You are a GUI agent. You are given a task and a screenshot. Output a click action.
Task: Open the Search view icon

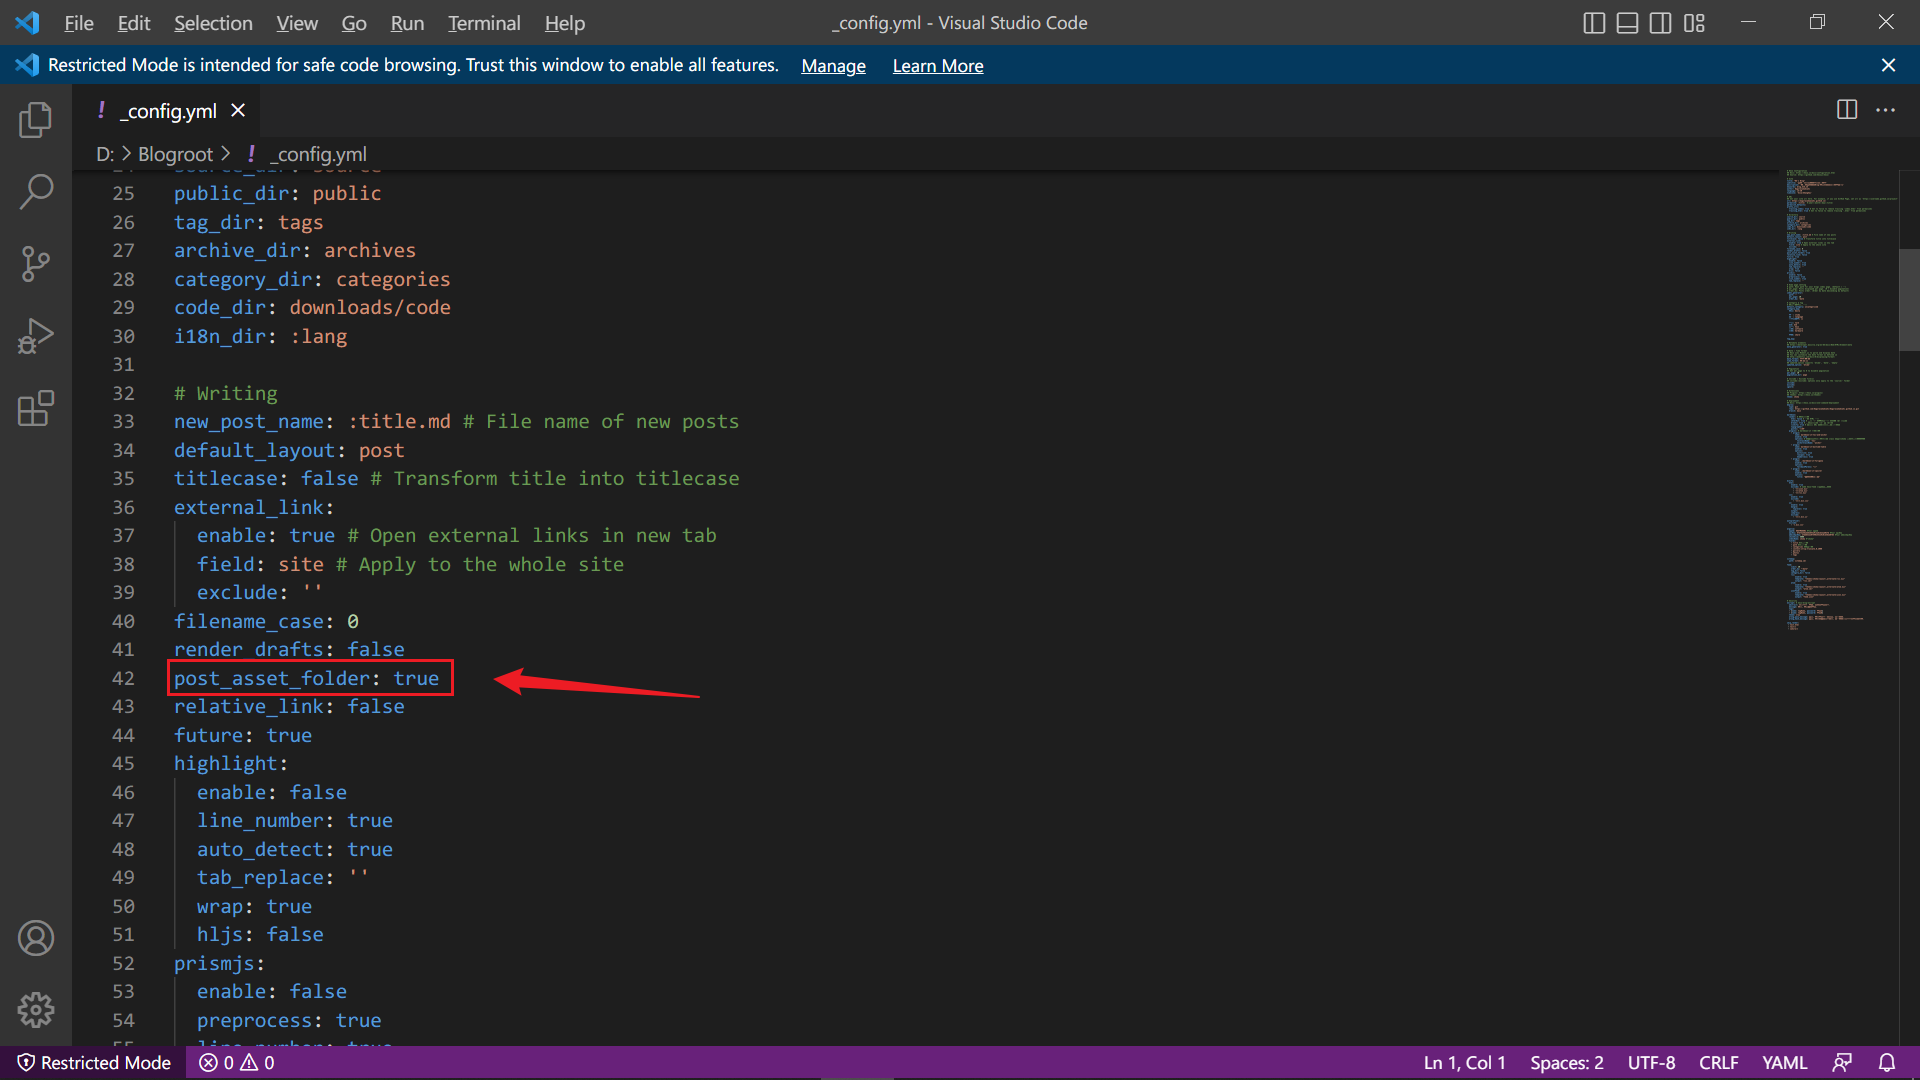[x=36, y=192]
